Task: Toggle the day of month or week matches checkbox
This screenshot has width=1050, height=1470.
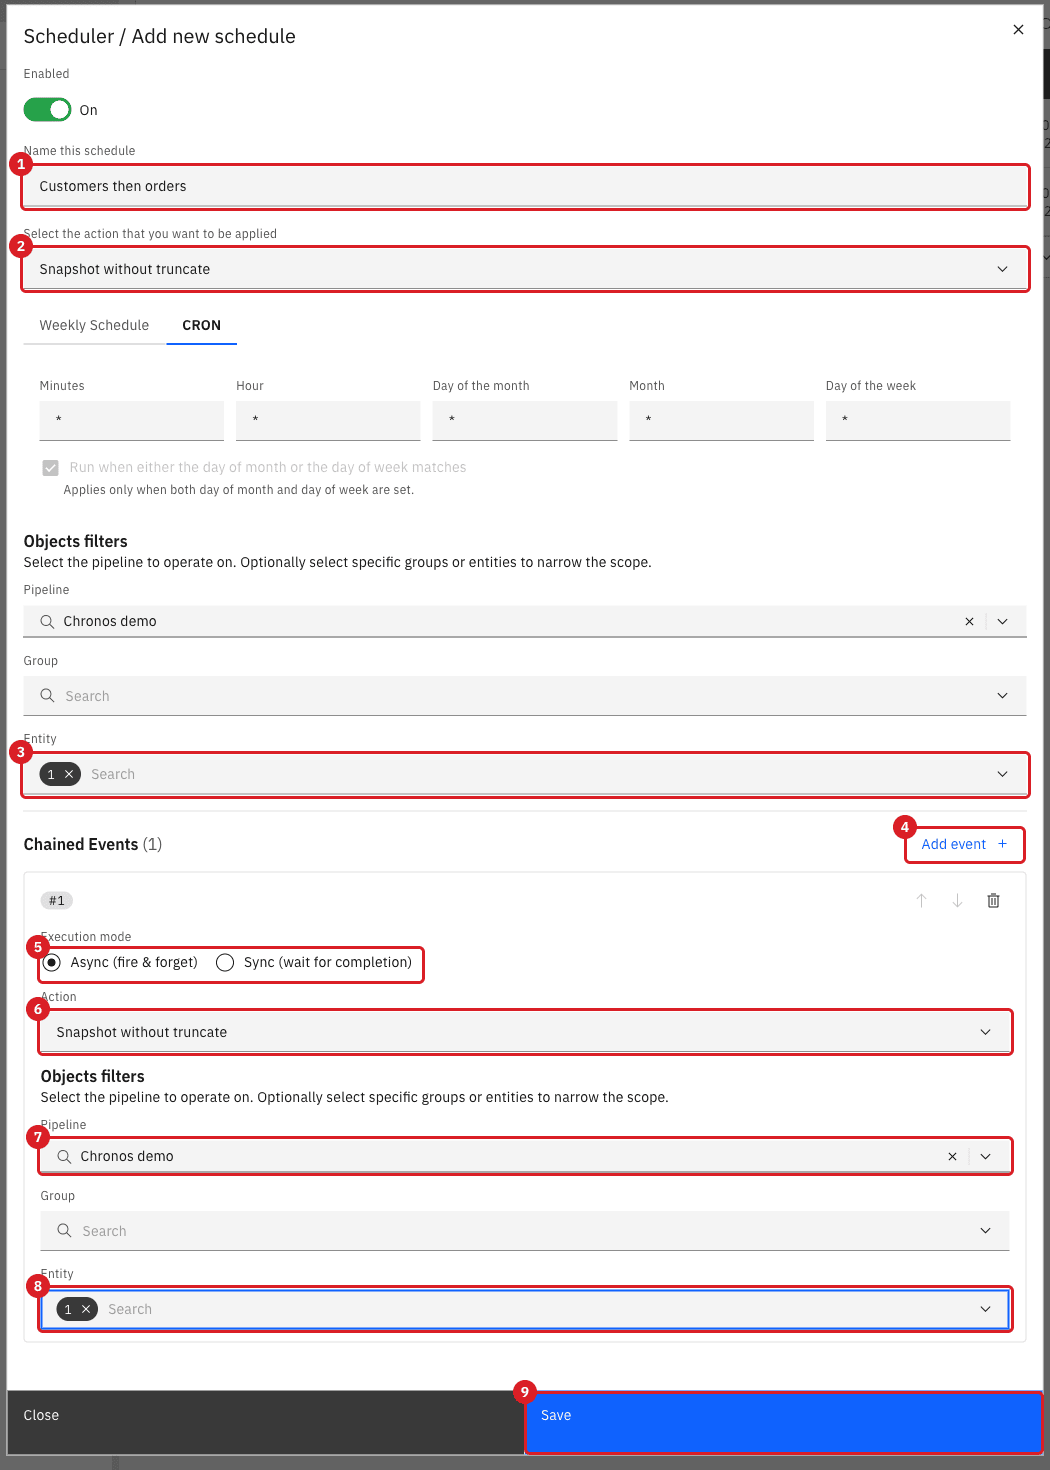Action: coord(51,467)
